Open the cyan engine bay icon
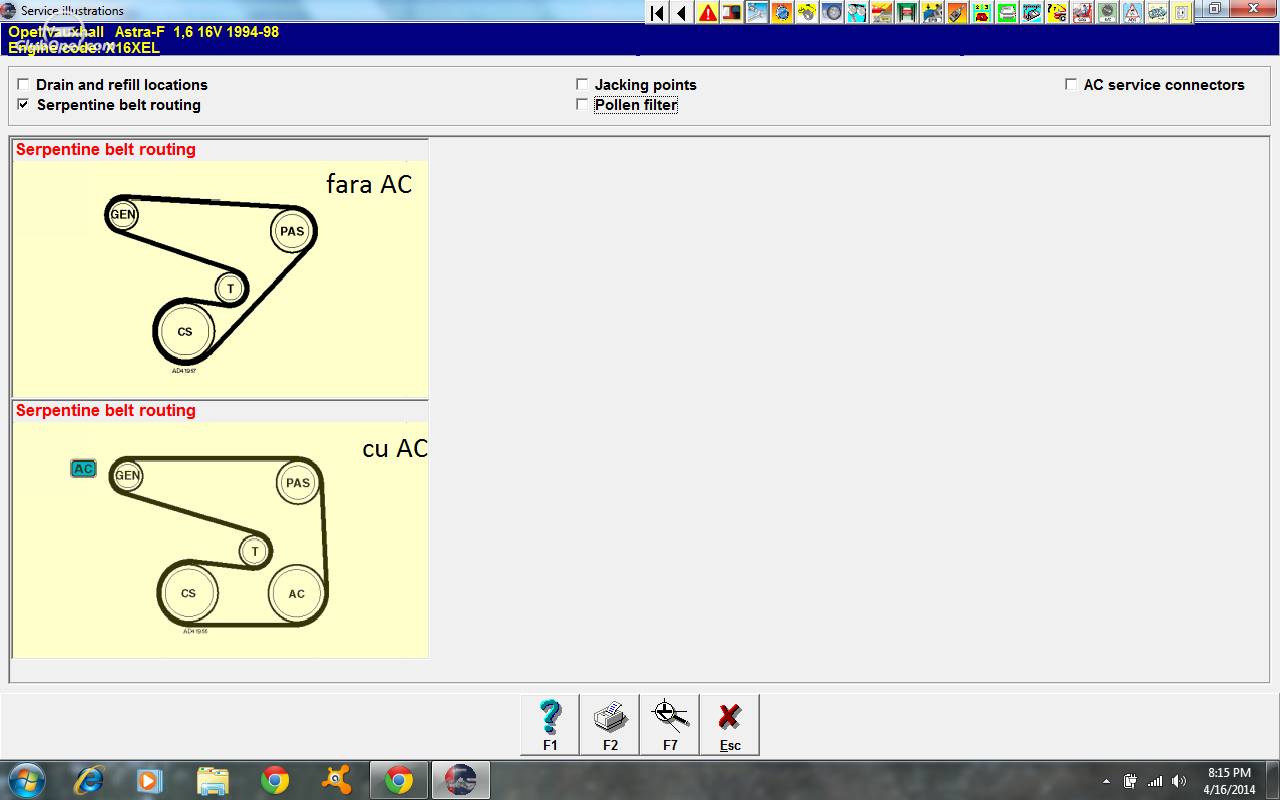The image size is (1280, 800). [x=1032, y=12]
